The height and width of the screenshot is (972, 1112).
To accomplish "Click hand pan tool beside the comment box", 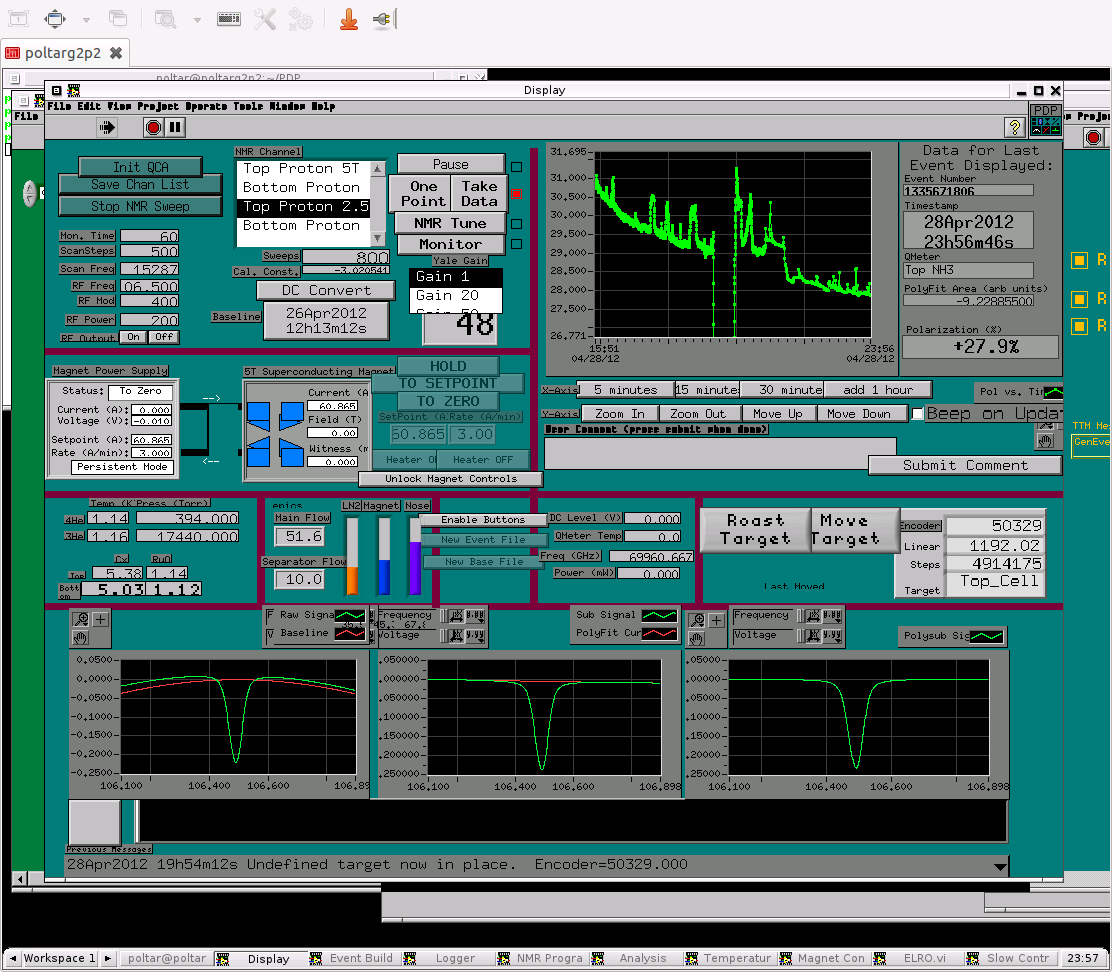I will tap(1045, 441).
